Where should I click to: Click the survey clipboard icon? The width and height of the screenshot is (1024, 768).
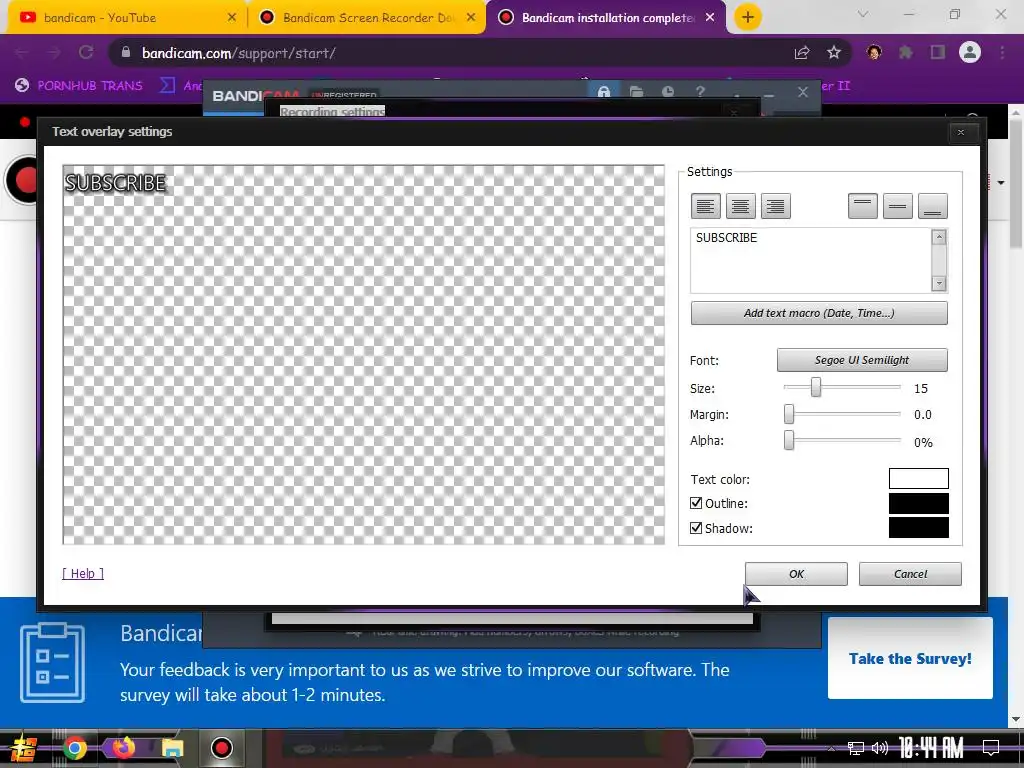click(x=52, y=663)
